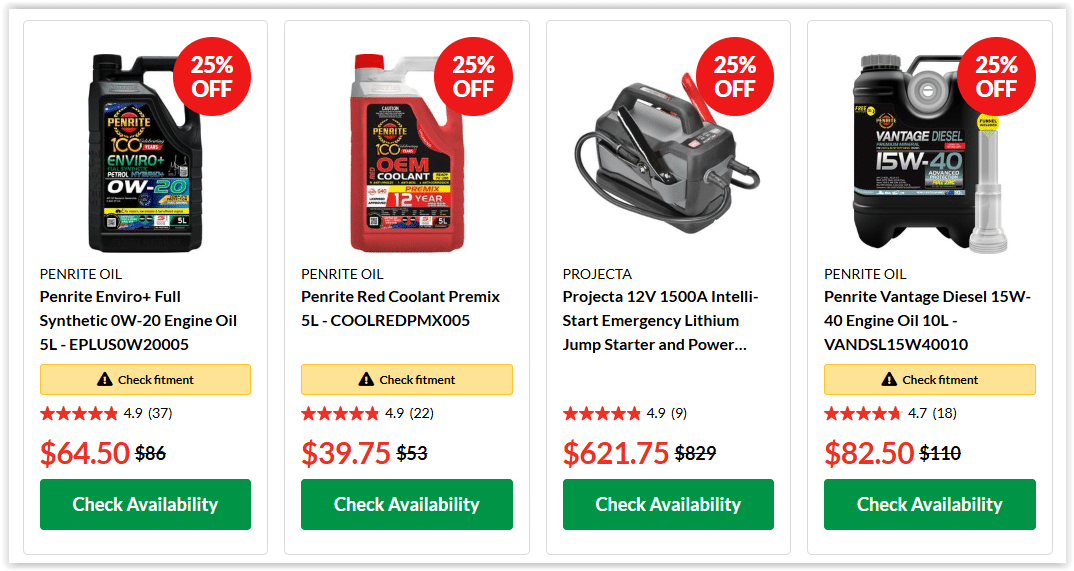Click the 25% OFF badge on Red Coolant Premix
Screen dimensions: 1074x571
click(x=473, y=77)
